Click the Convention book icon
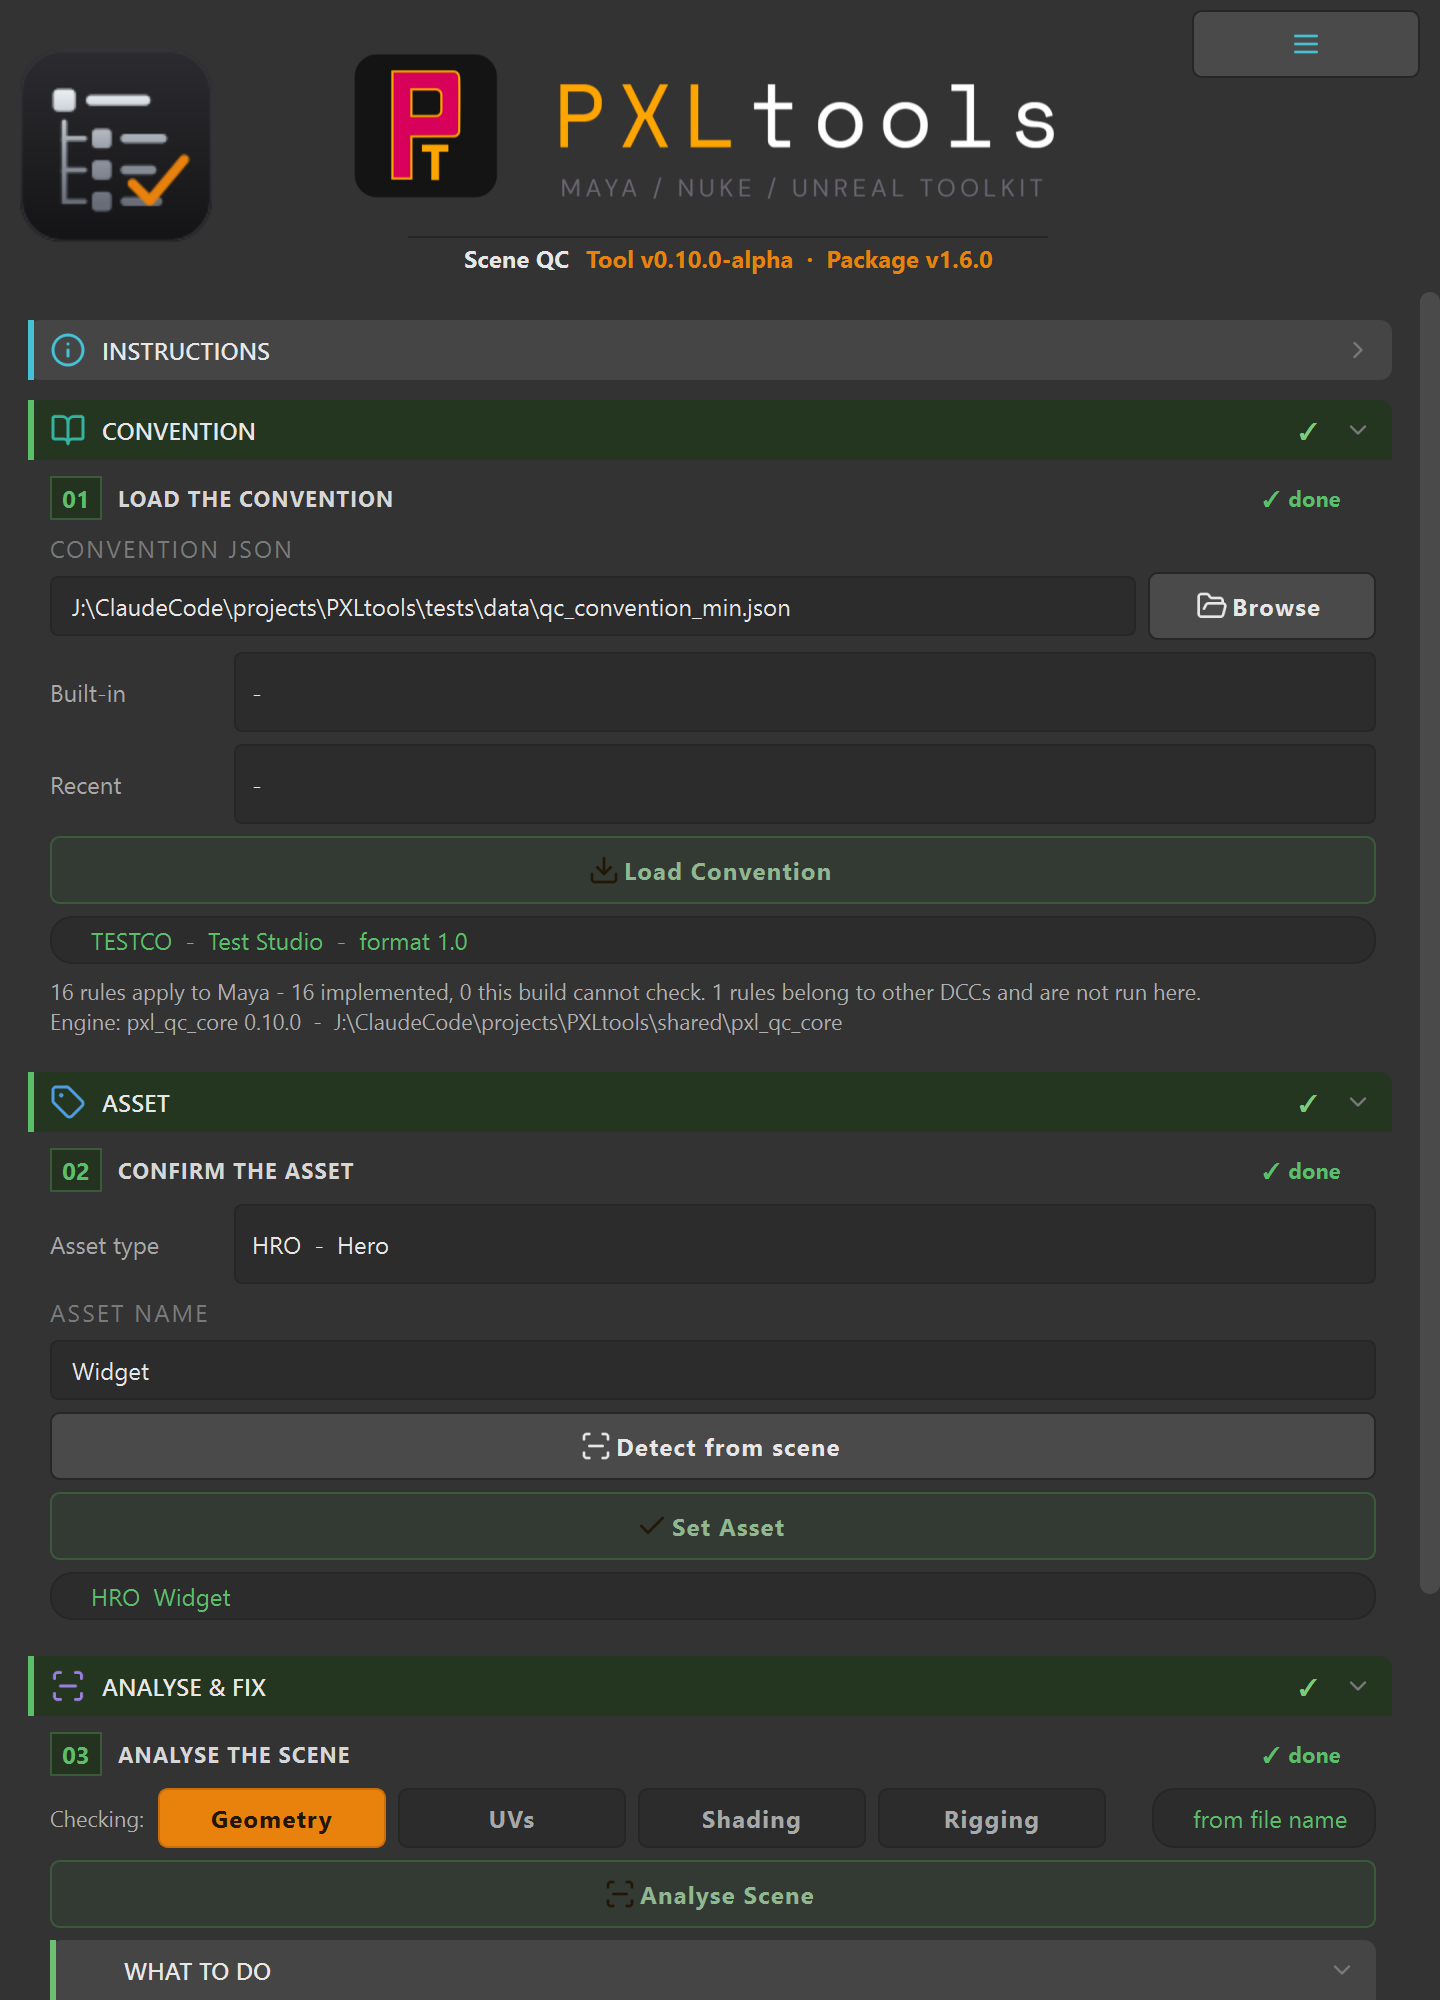The image size is (1440, 2000). (x=68, y=430)
